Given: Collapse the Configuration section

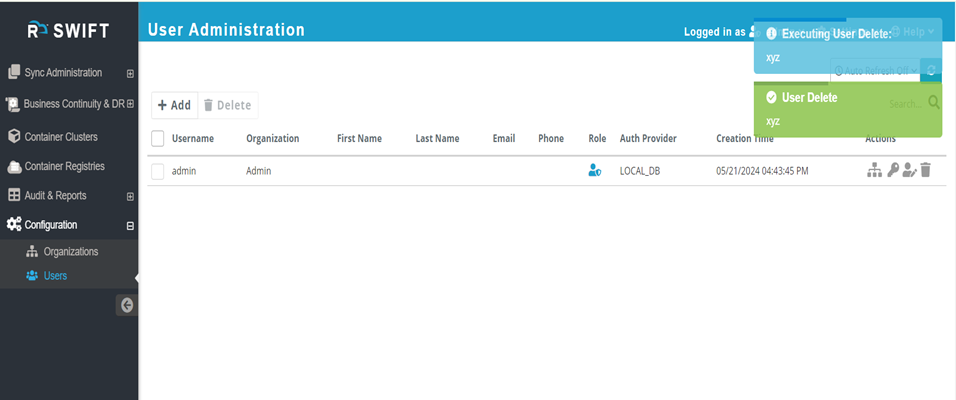Looking at the screenshot, I should 130,226.
